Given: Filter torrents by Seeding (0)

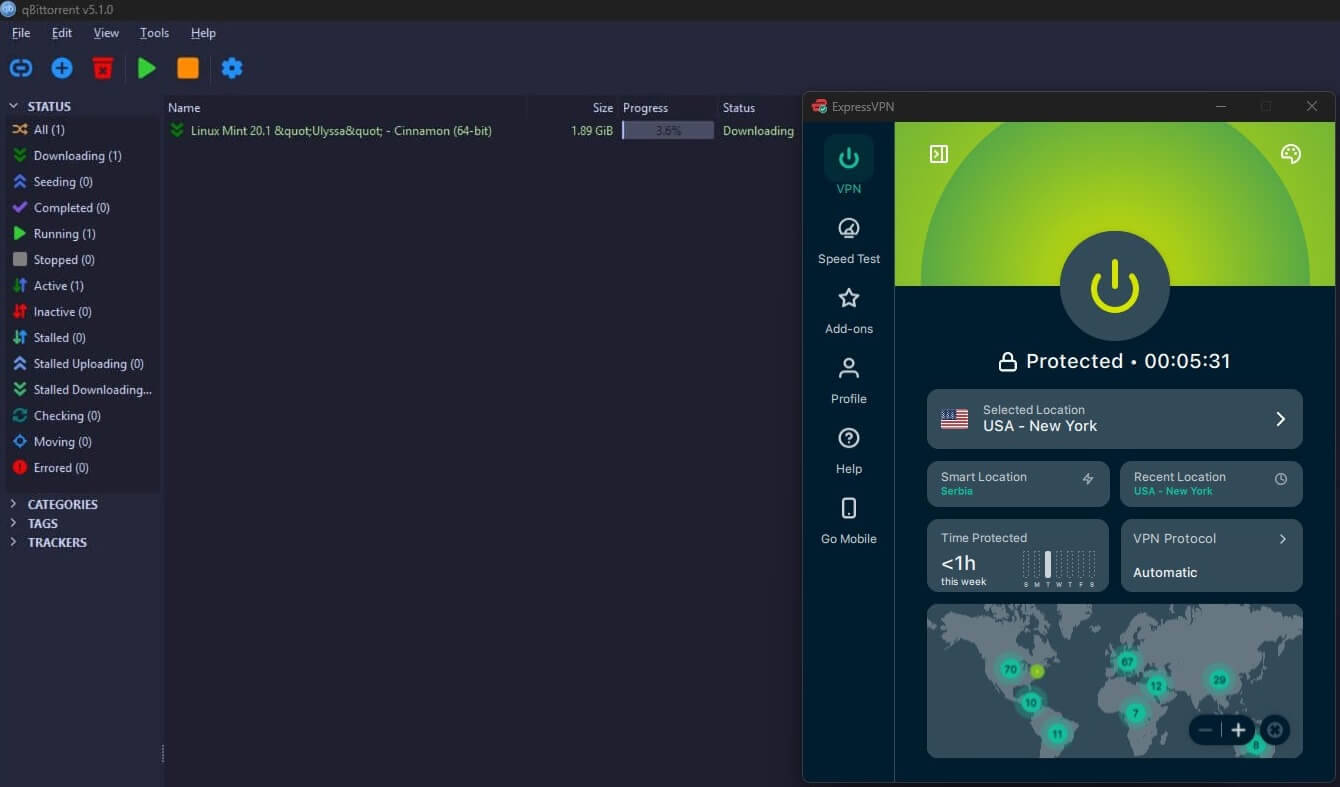Looking at the screenshot, I should click(80, 182).
